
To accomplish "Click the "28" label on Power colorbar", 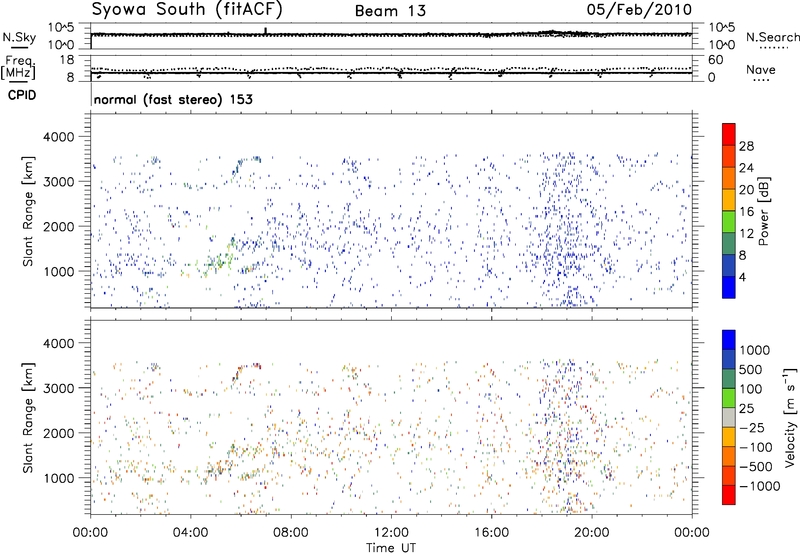I will (x=746, y=146).
